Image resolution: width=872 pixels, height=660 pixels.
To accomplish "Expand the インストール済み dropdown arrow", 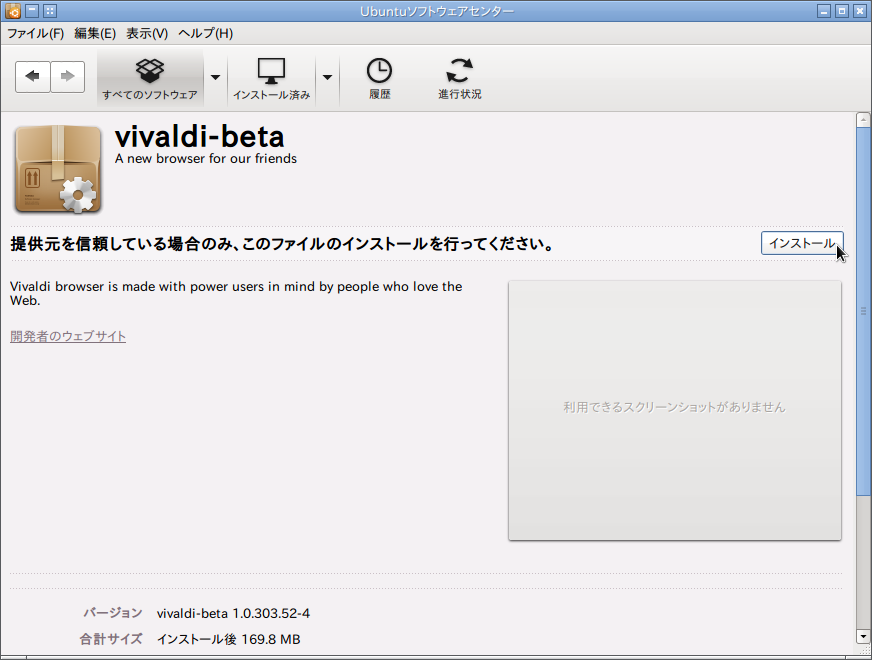I will [x=328, y=78].
